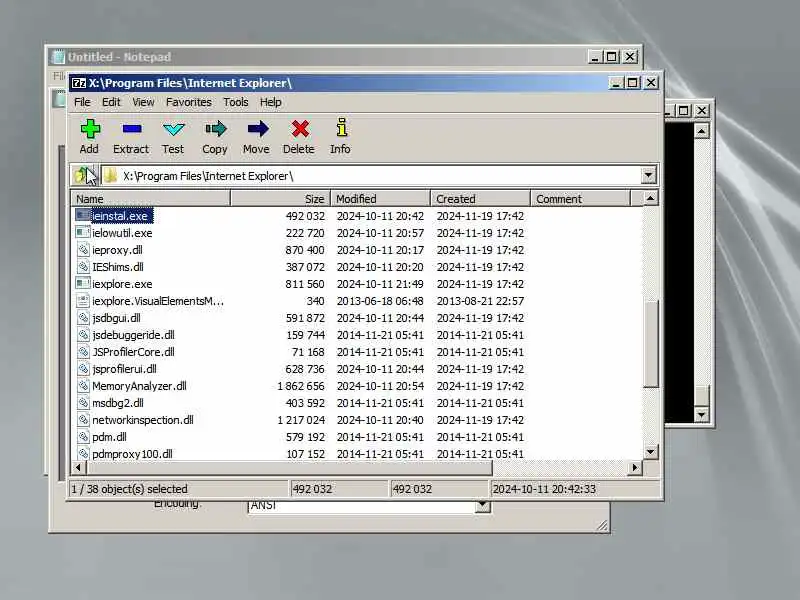Open the Tools menu
Image resolution: width=800 pixels, height=600 pixels.
(x=236, y=102)
